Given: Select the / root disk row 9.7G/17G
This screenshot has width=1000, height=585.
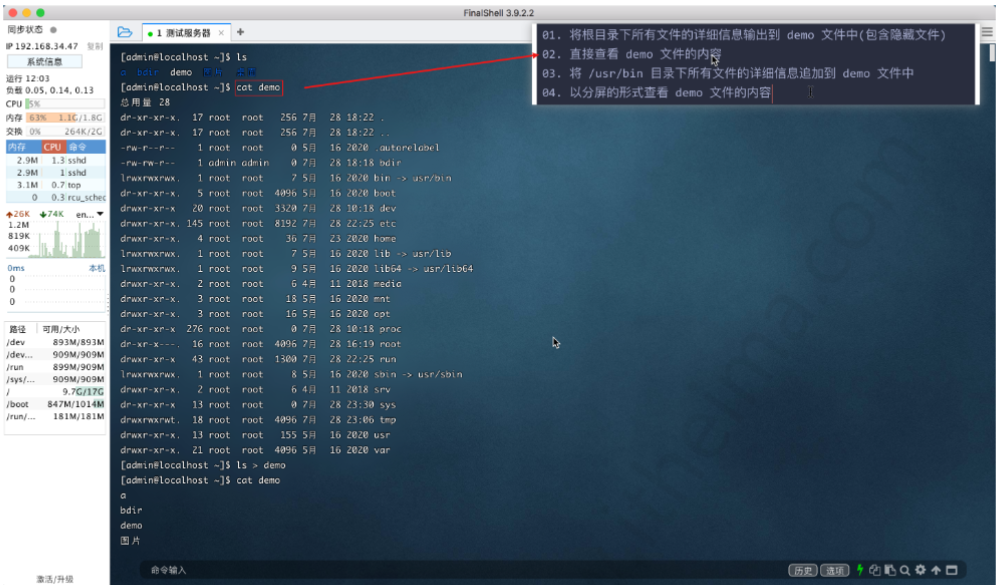Looking at the screenshot, I should click(x=55, y=391).
